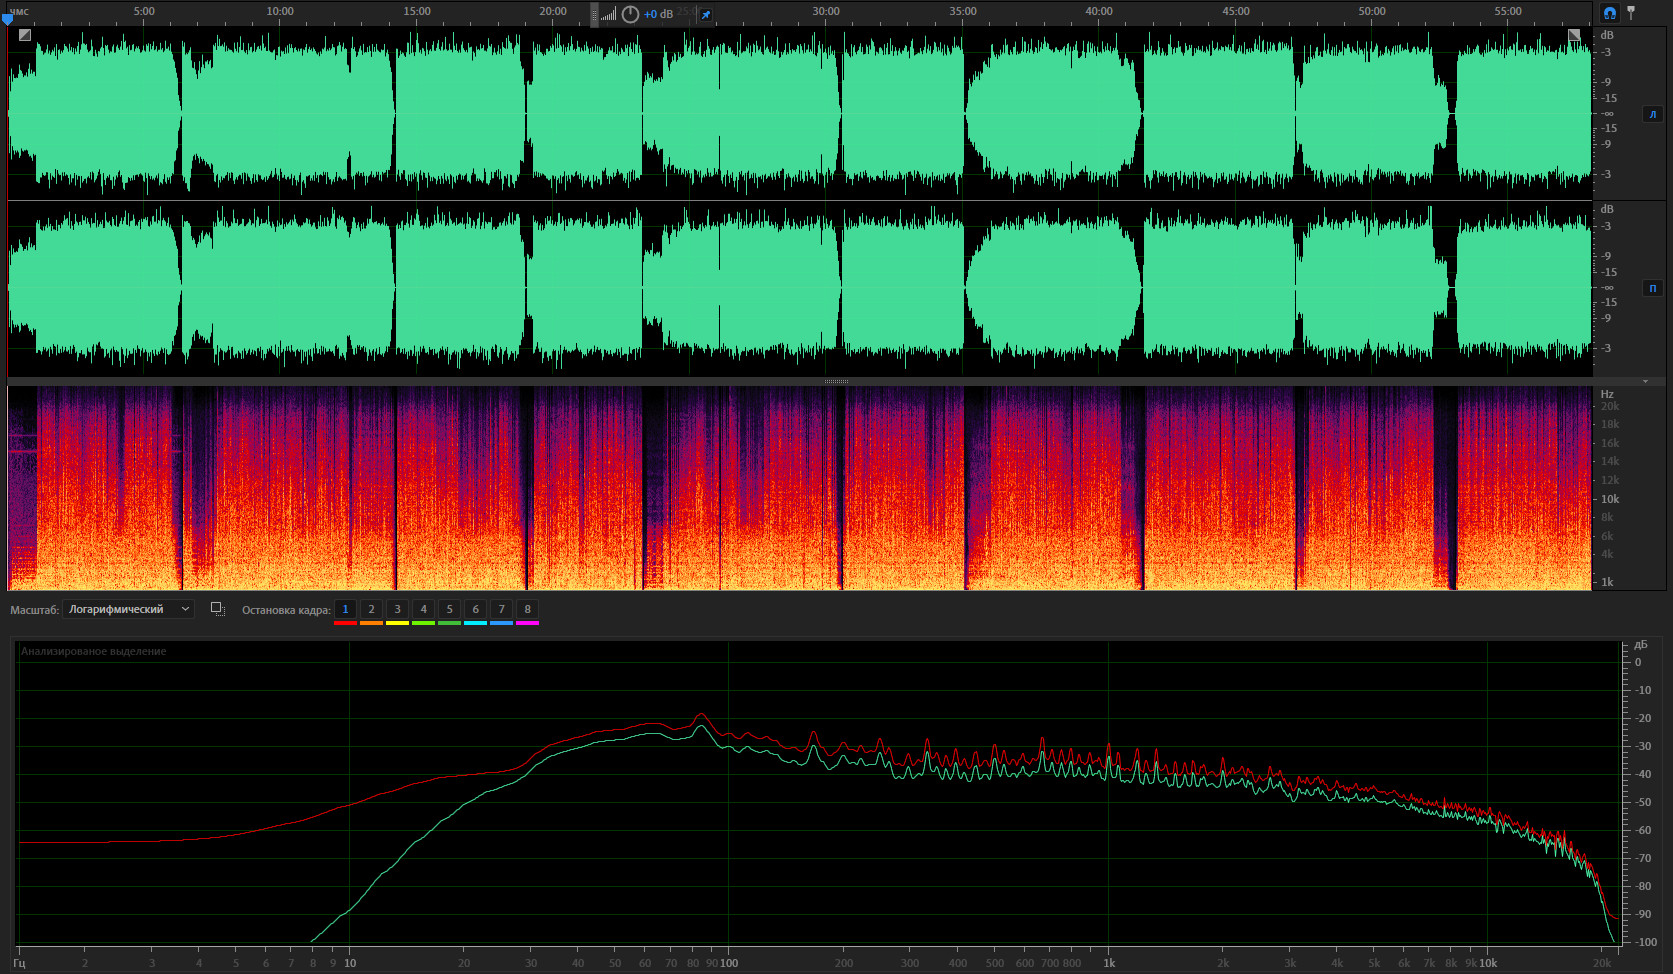
Task: Click the red color bar under frame 1
Action: point(345,623)
